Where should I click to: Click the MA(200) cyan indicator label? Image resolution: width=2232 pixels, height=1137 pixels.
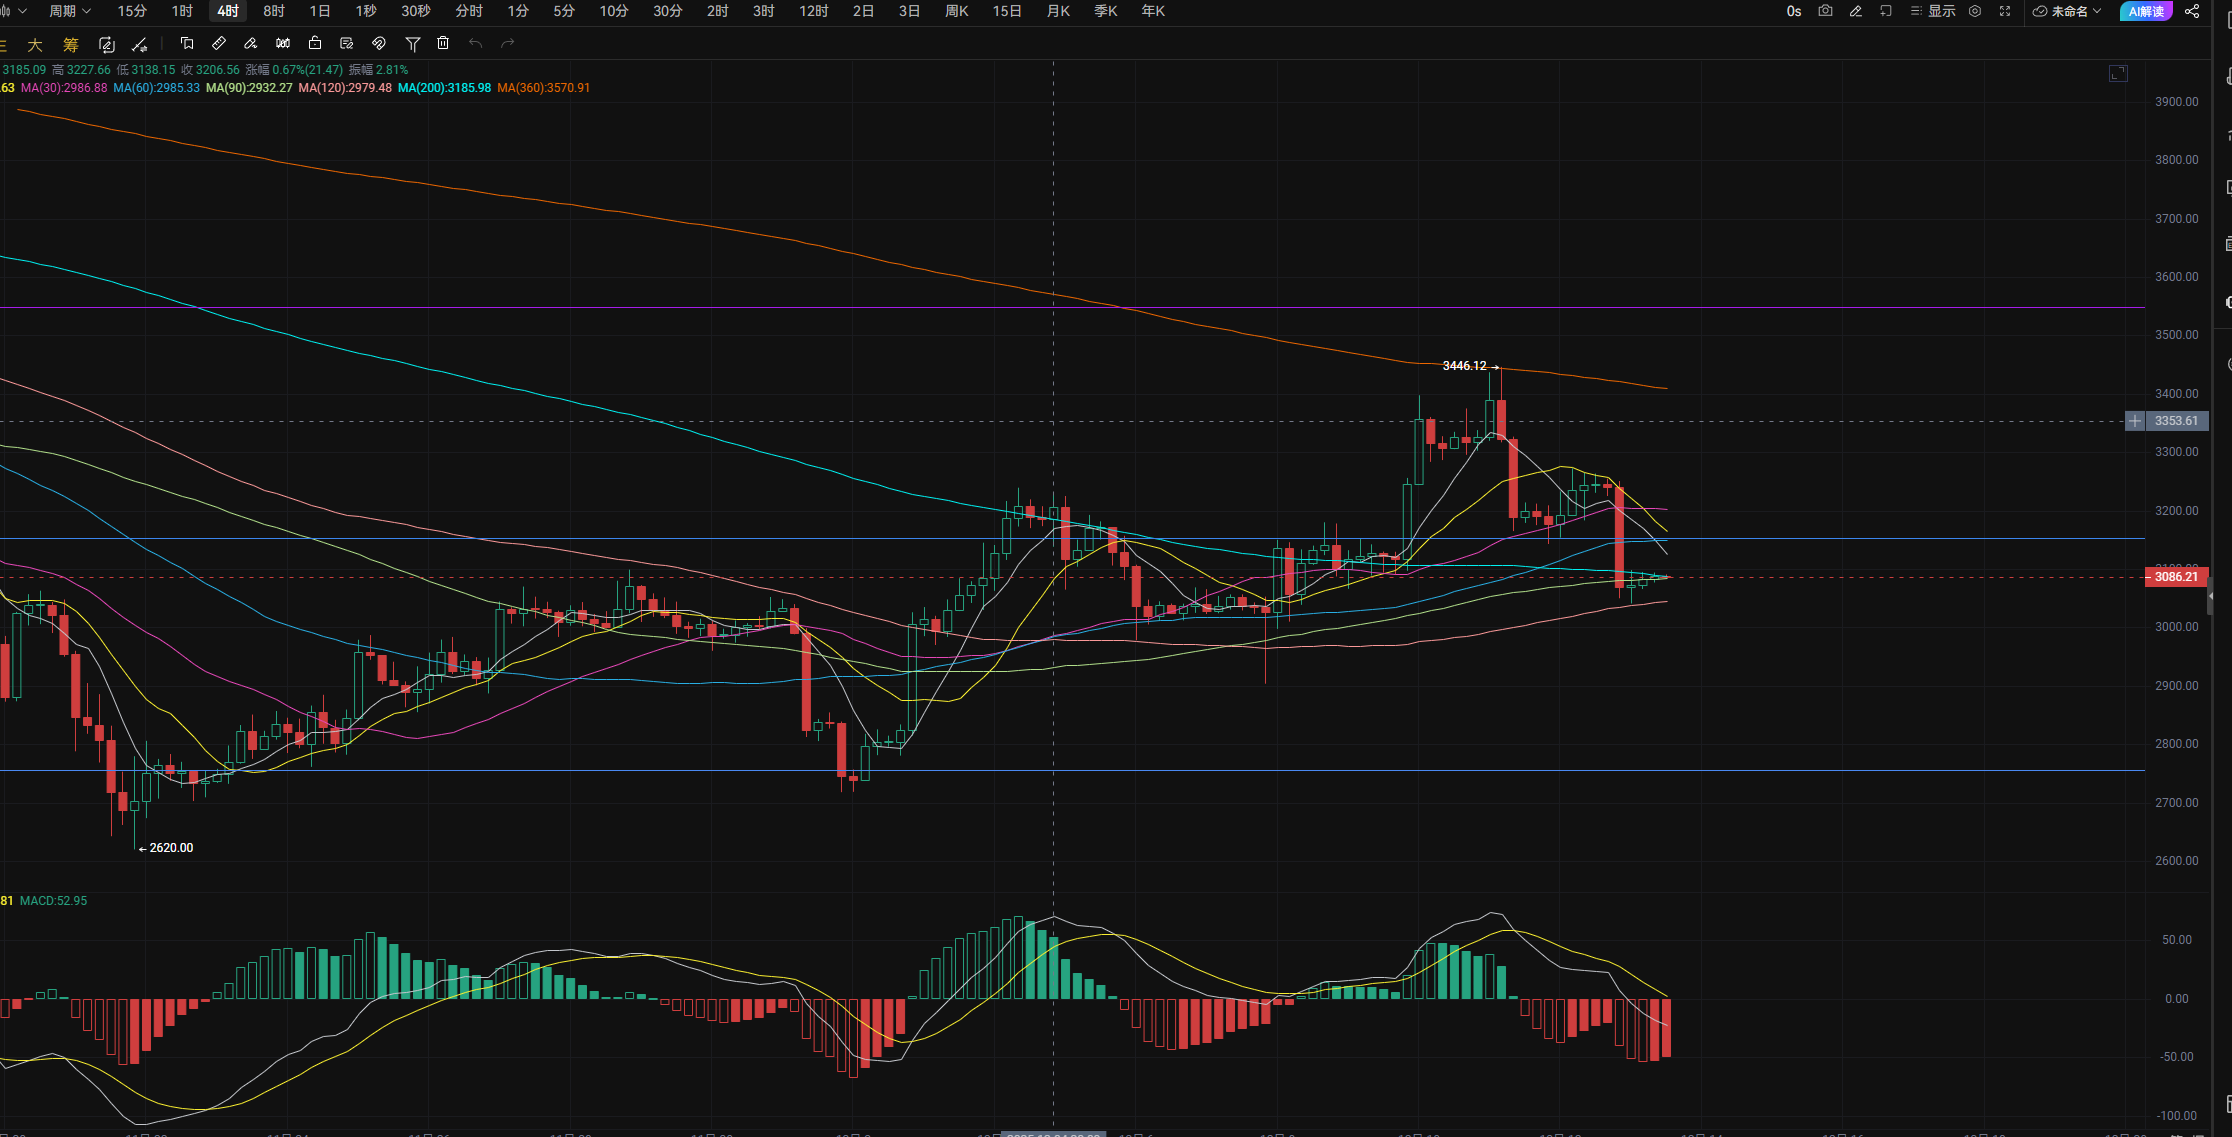[444, 88]
